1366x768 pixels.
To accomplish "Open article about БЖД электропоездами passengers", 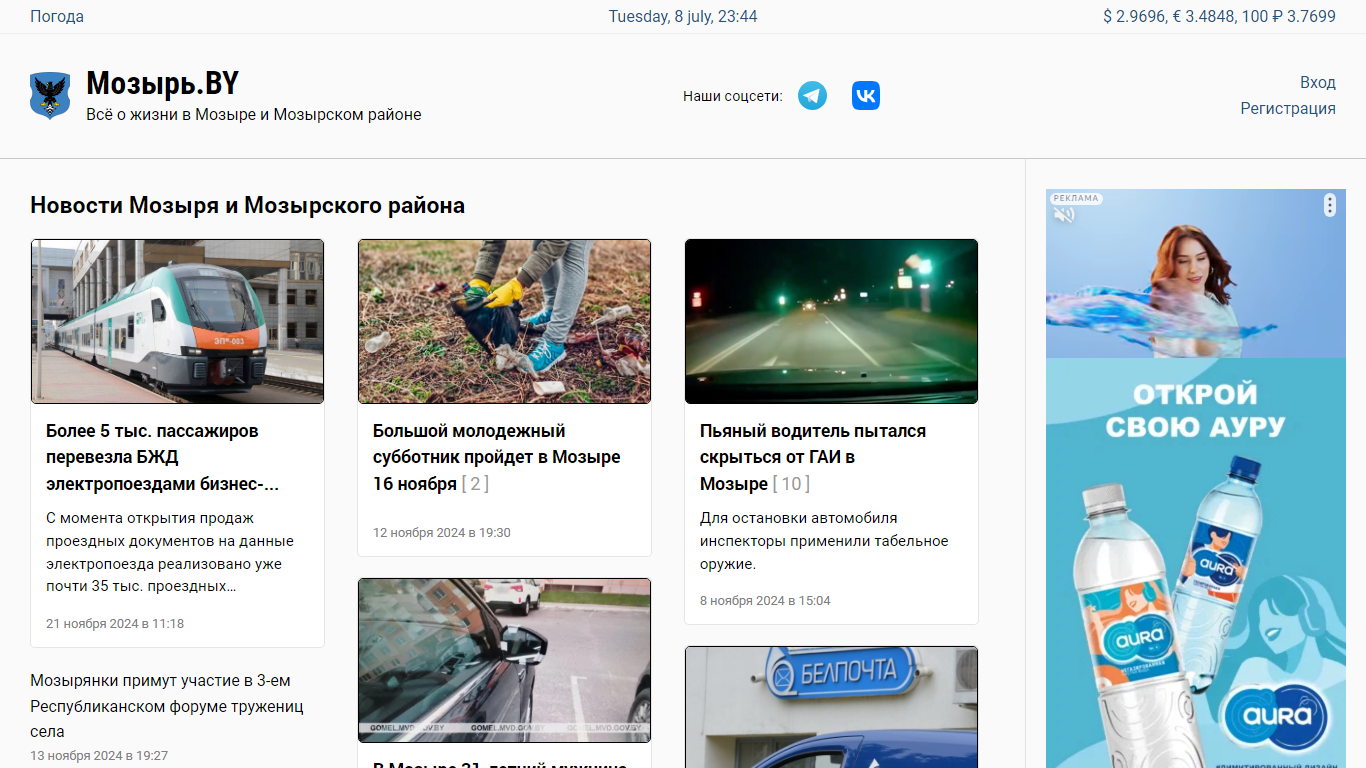I will (x=162, y=457).
